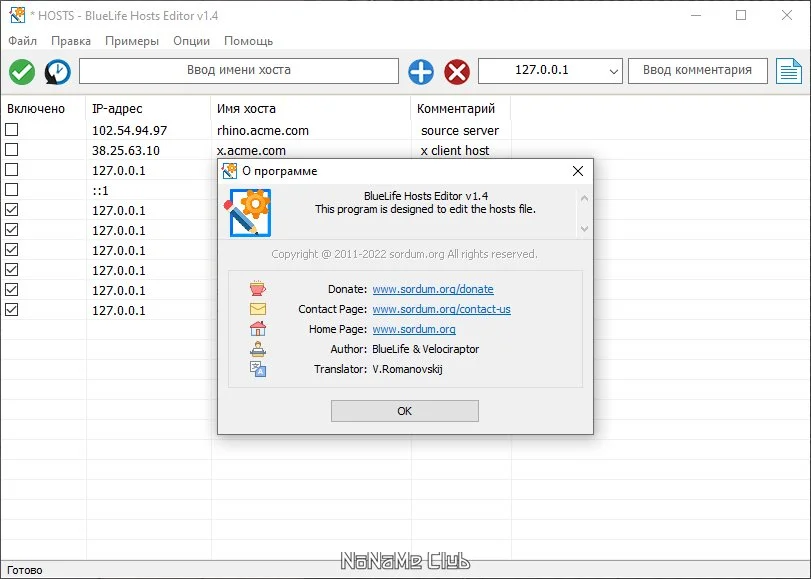Open the www.sordum.org/donate link

coord(433,289)
